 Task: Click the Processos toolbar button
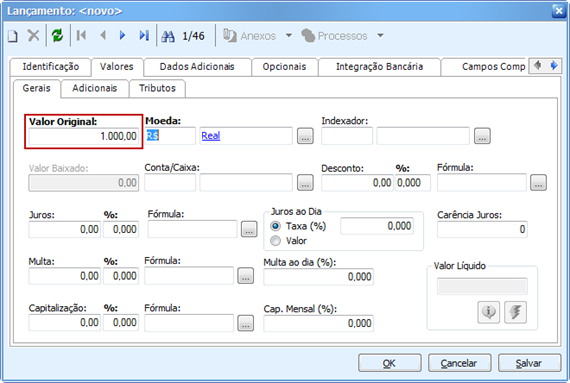(x=334, y=36)
